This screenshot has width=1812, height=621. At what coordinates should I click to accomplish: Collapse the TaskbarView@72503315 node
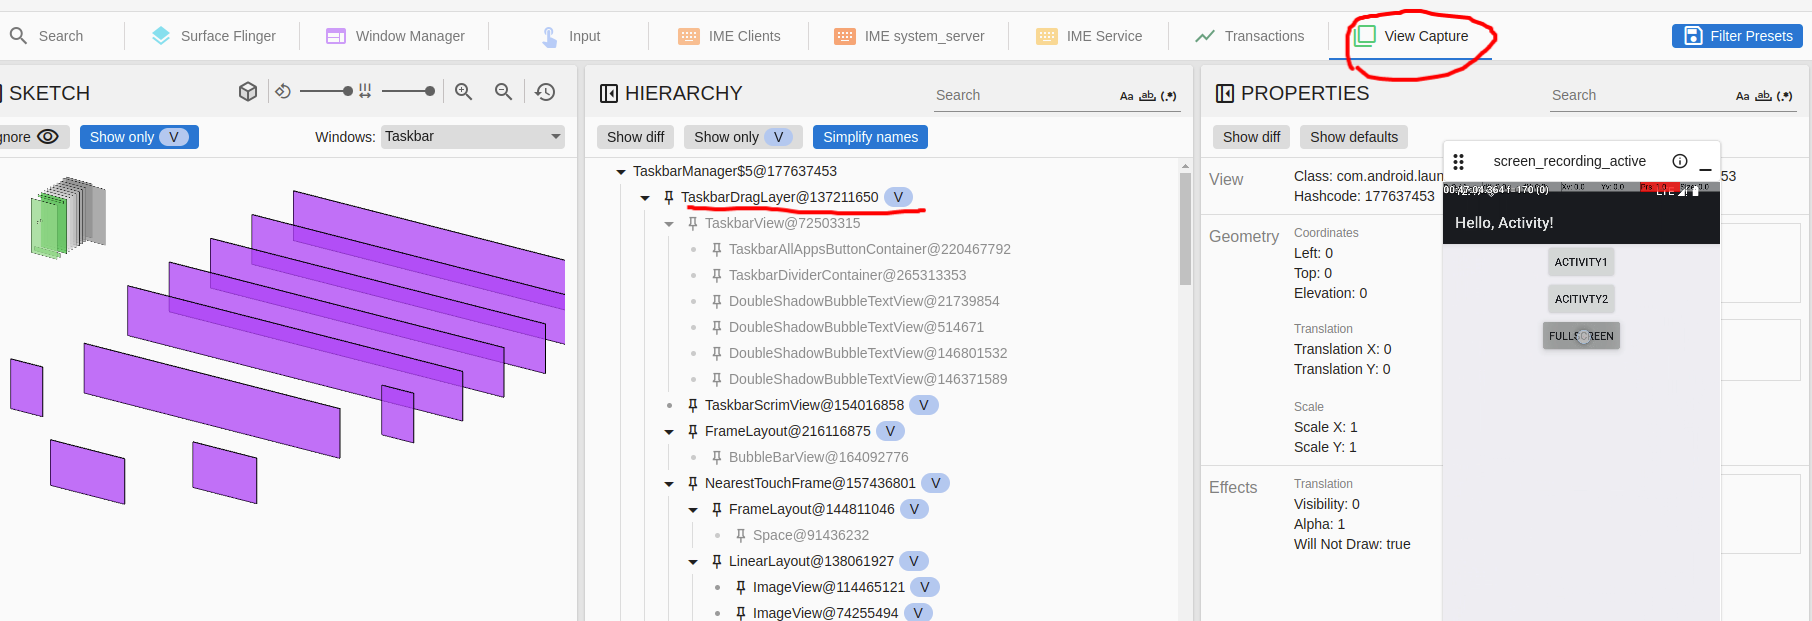pyautogui.click(x=669, y=224)
